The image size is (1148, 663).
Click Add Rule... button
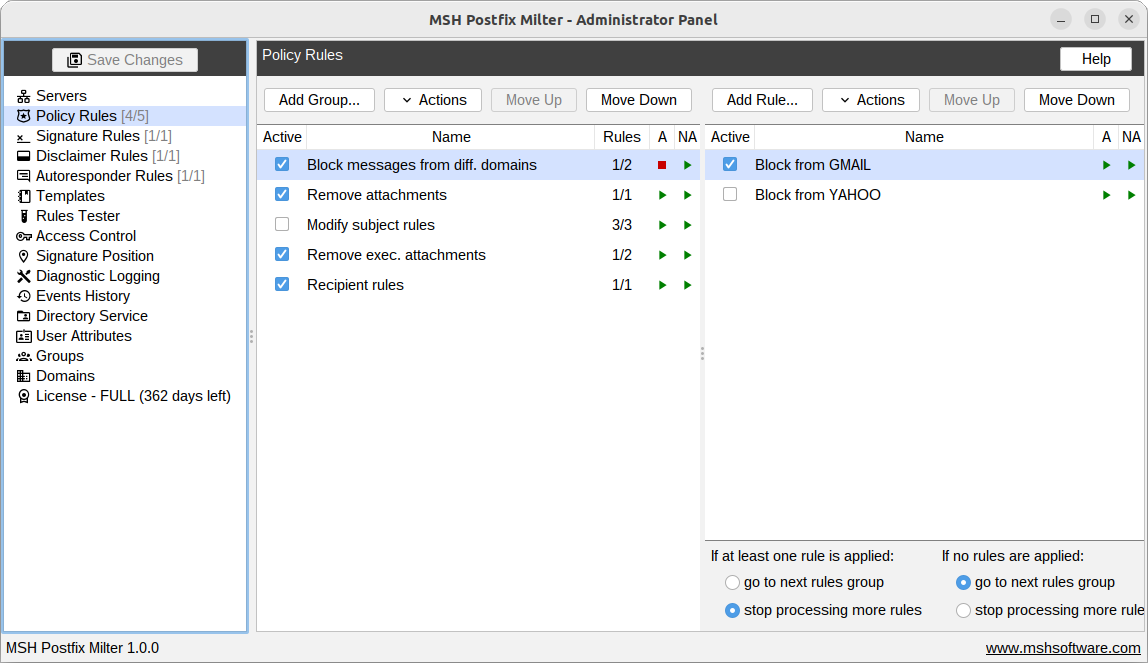click(762, 100)
